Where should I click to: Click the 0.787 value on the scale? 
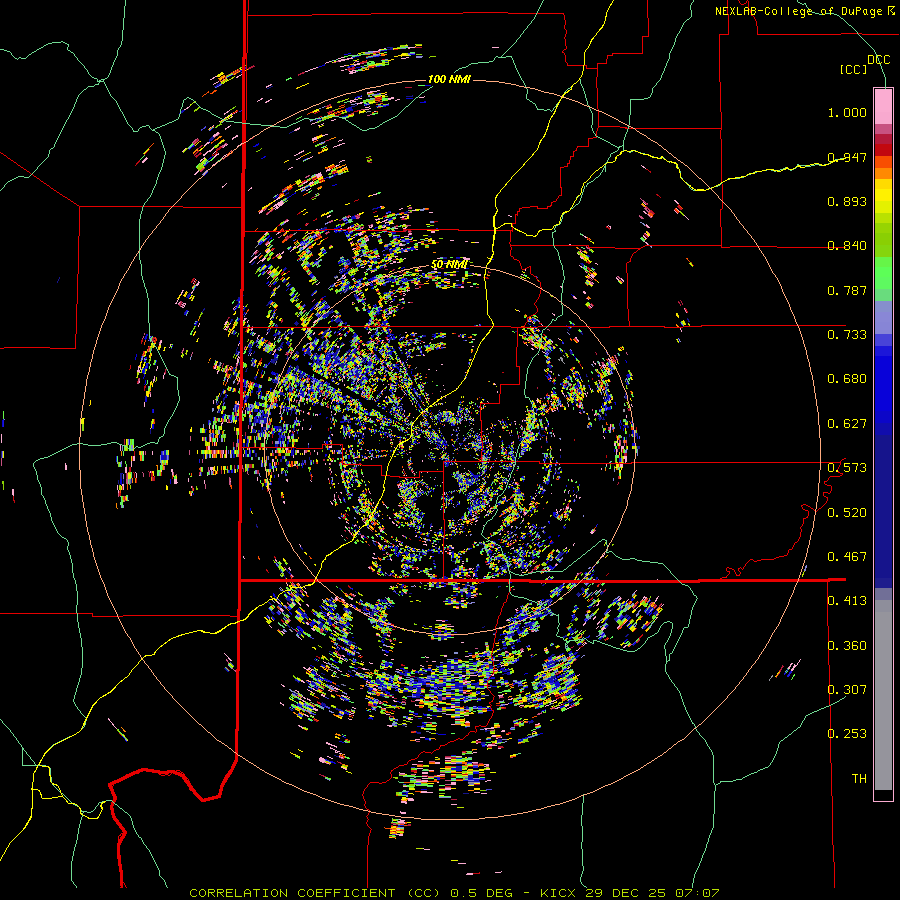click(x=847, y=290)
